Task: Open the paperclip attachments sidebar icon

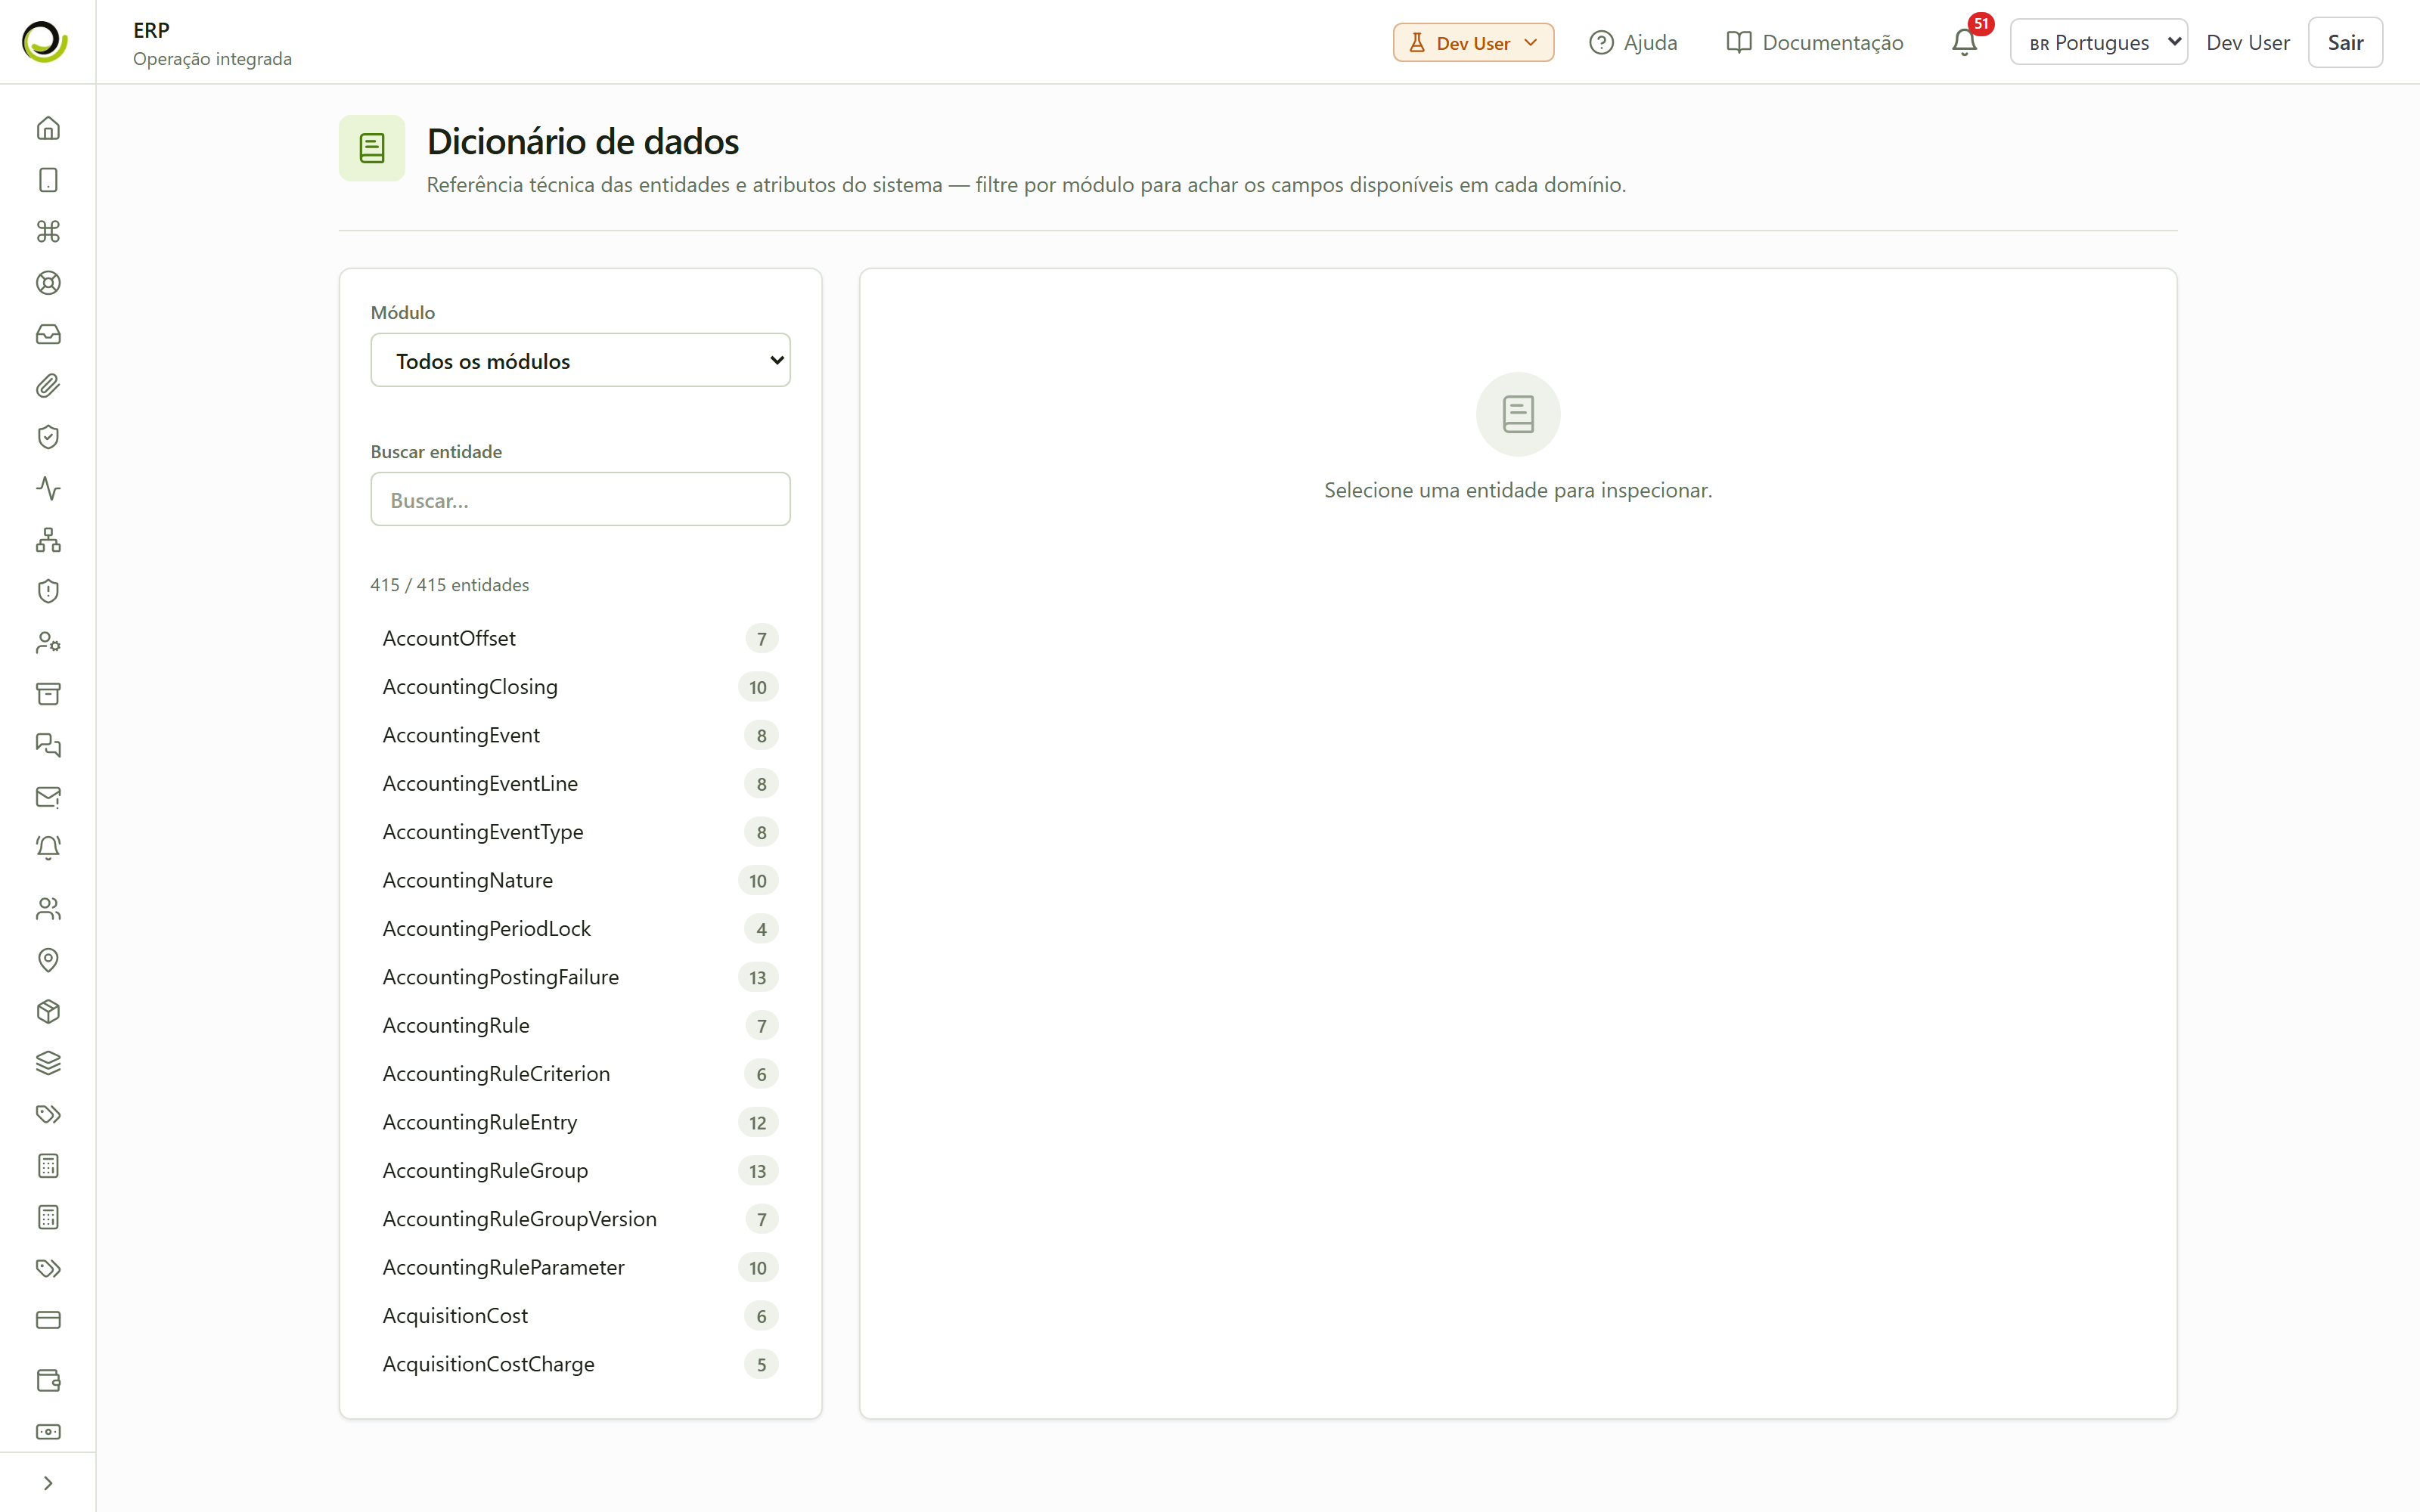Action: pos(48,386)
